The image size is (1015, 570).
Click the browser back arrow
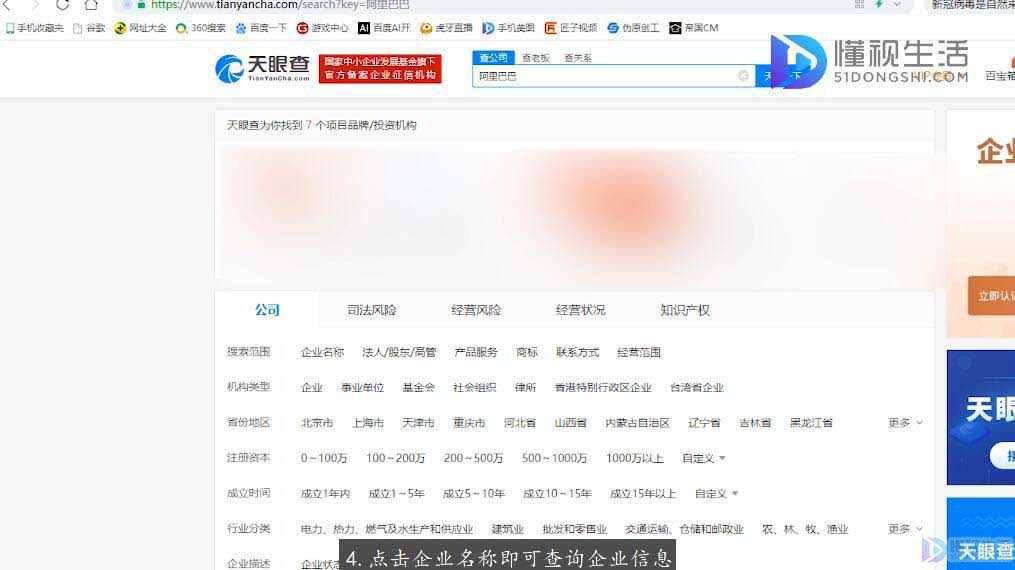tap(8, 5)
